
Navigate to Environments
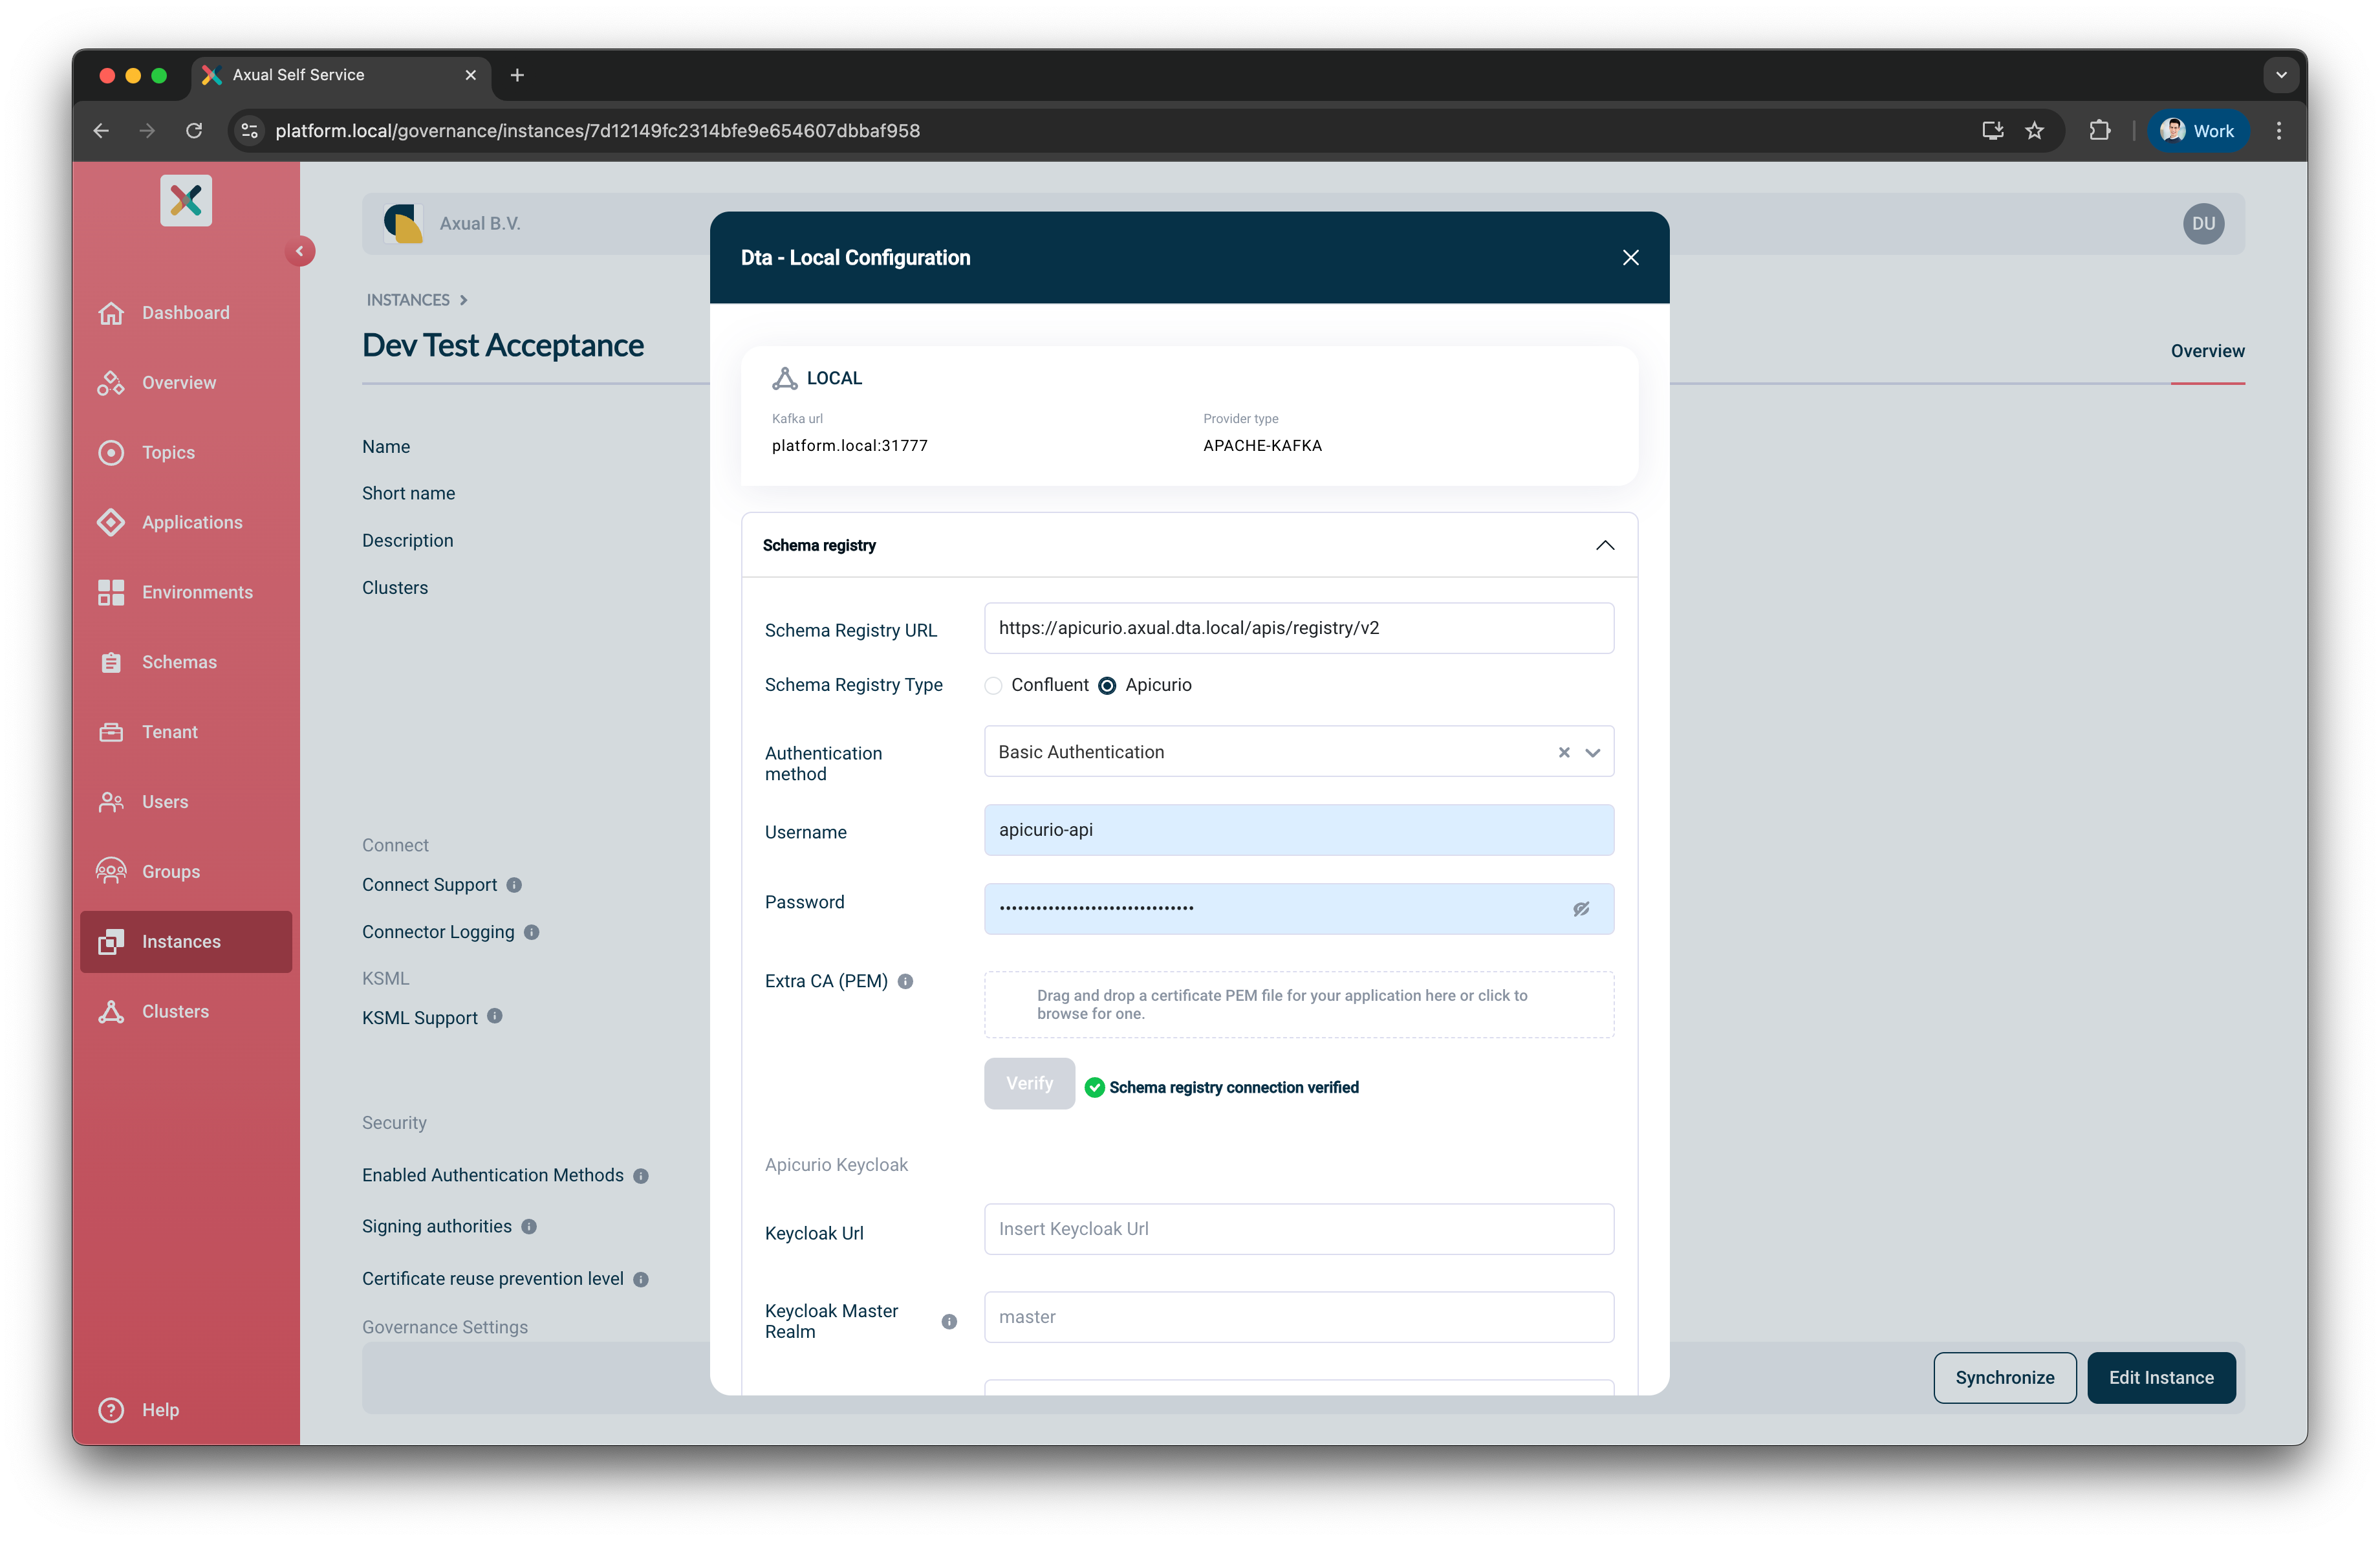(x=196, y=592)
